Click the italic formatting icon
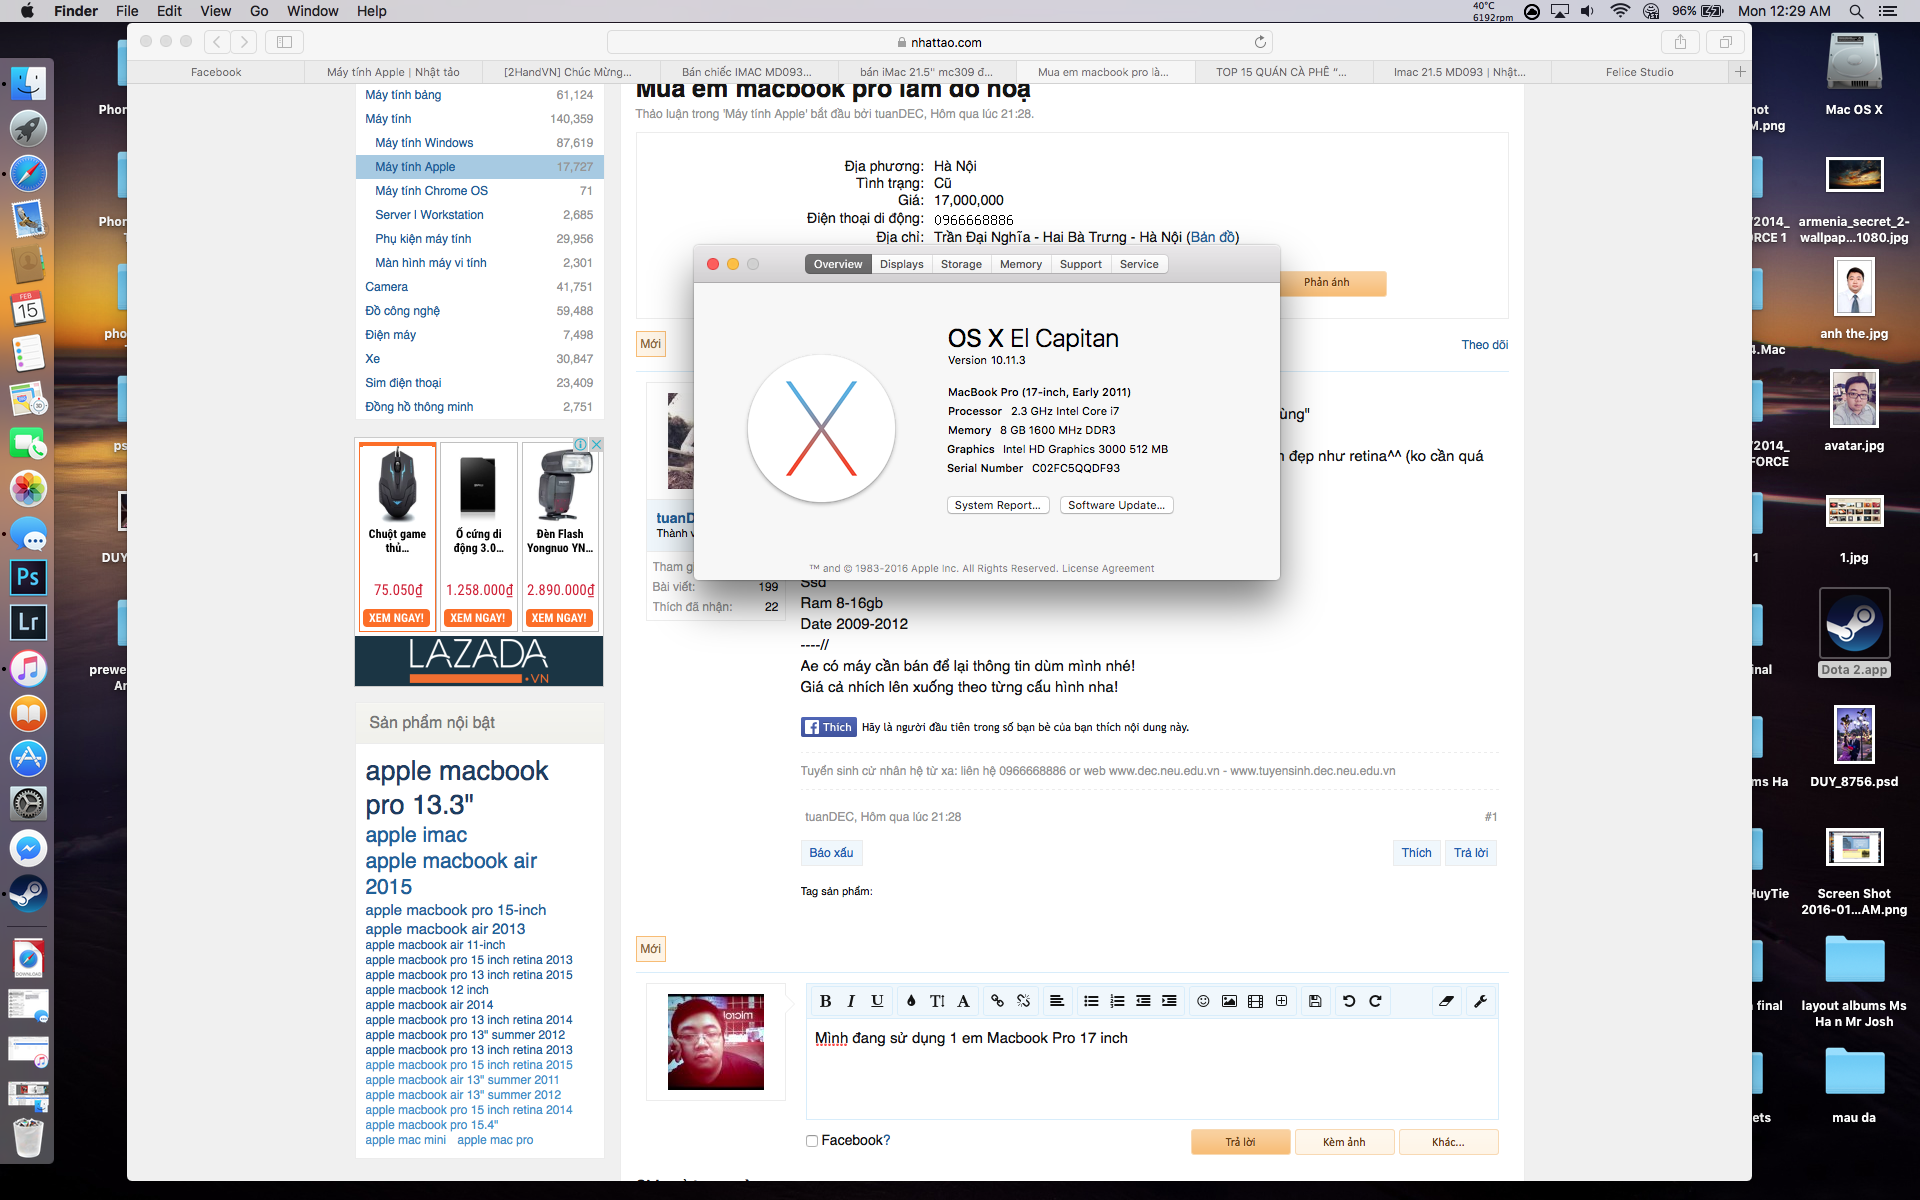 [x=851, y=1001]
